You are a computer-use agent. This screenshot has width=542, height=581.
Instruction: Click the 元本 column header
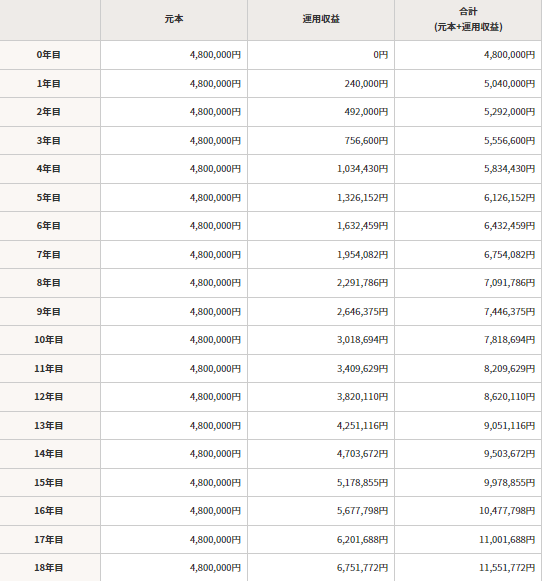(174, 20)
